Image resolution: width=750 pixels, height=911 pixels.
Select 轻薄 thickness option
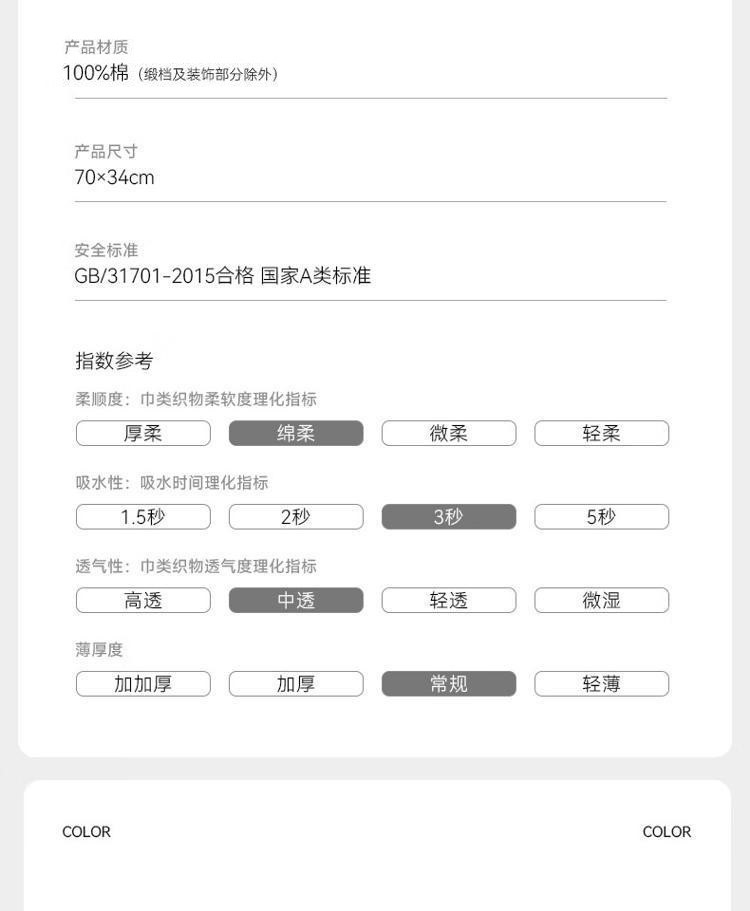[x=601, y=684]
